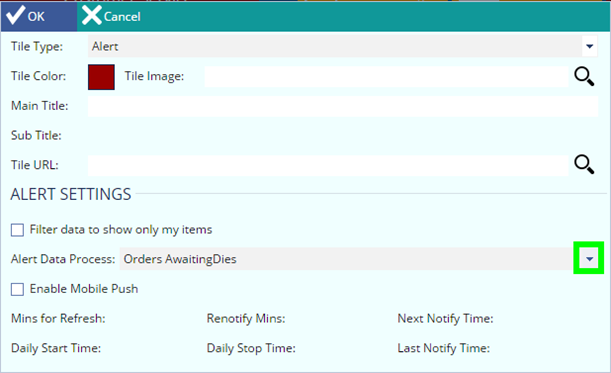Click the Mins for Refresh label
The width and height of the screenshot is (611, 373).
pos(58,318)
